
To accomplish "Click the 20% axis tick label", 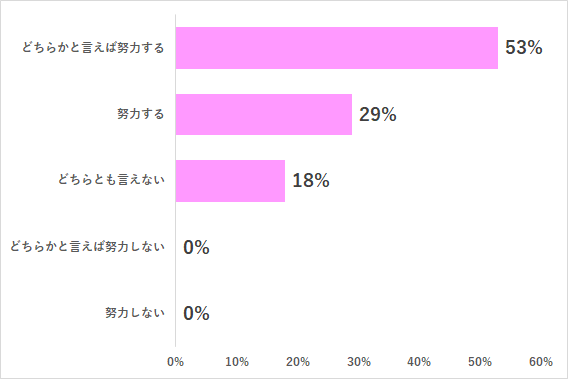I will (297, 362).
